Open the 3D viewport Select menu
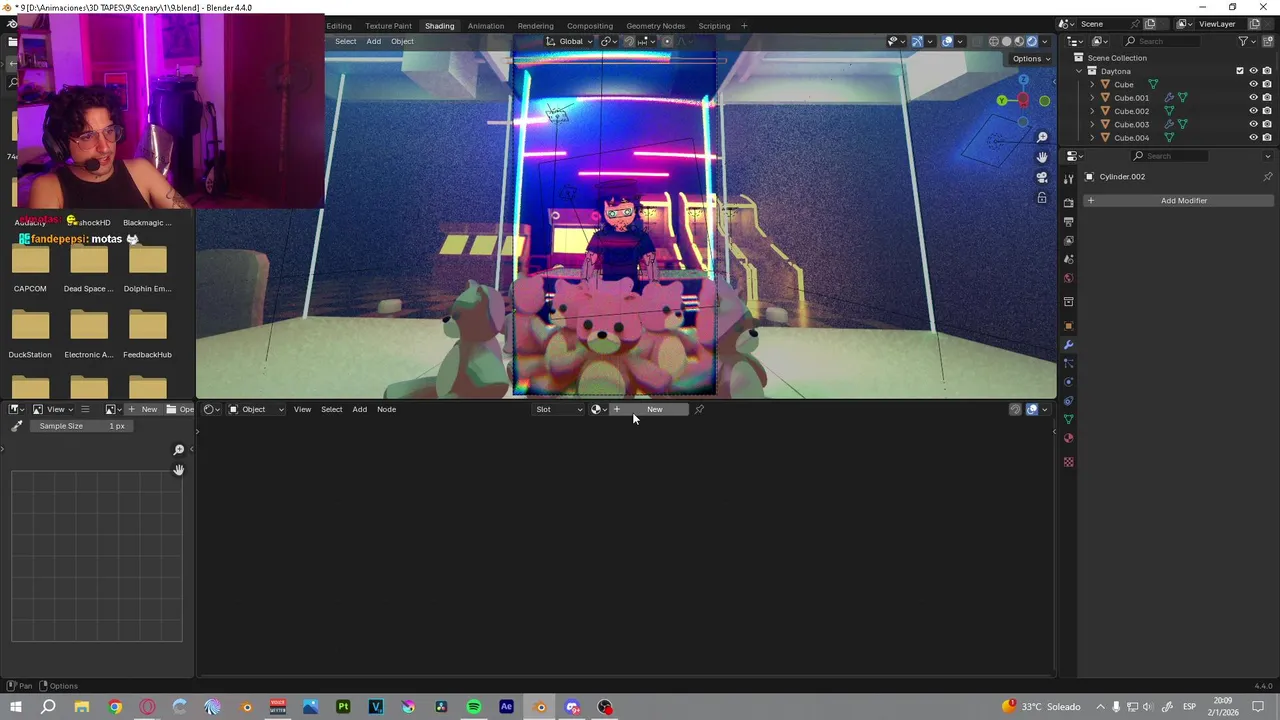Viewport: 1280px width, 720px height. point(345,41)
